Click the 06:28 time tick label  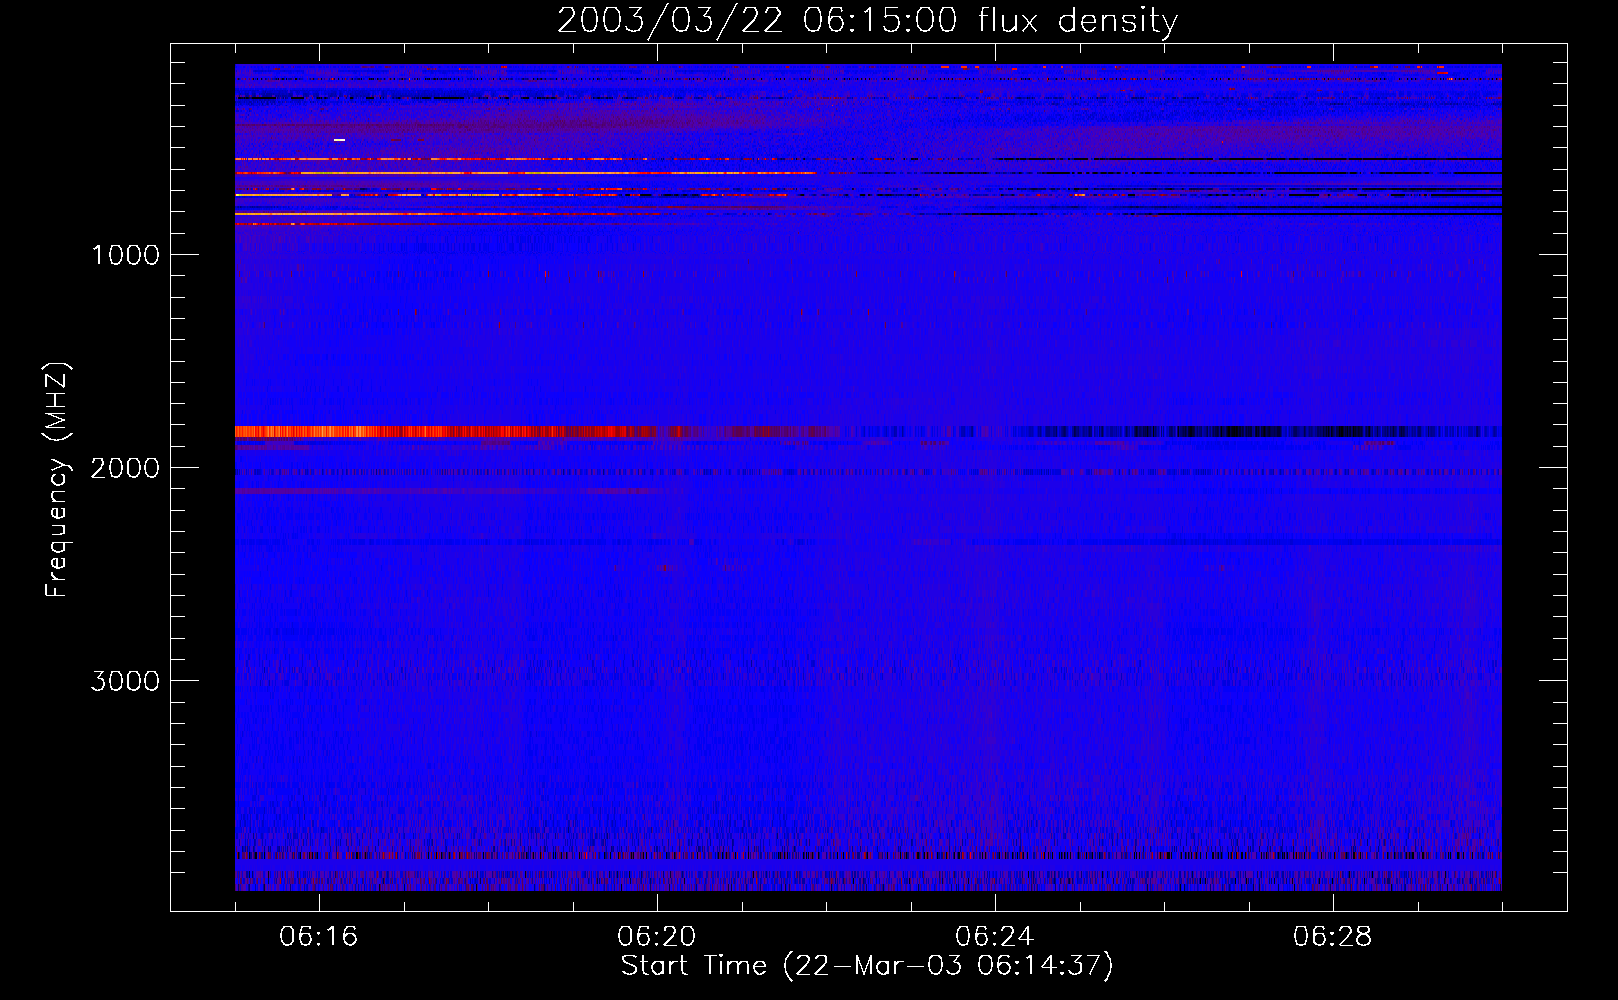(x=1333, y=937)
